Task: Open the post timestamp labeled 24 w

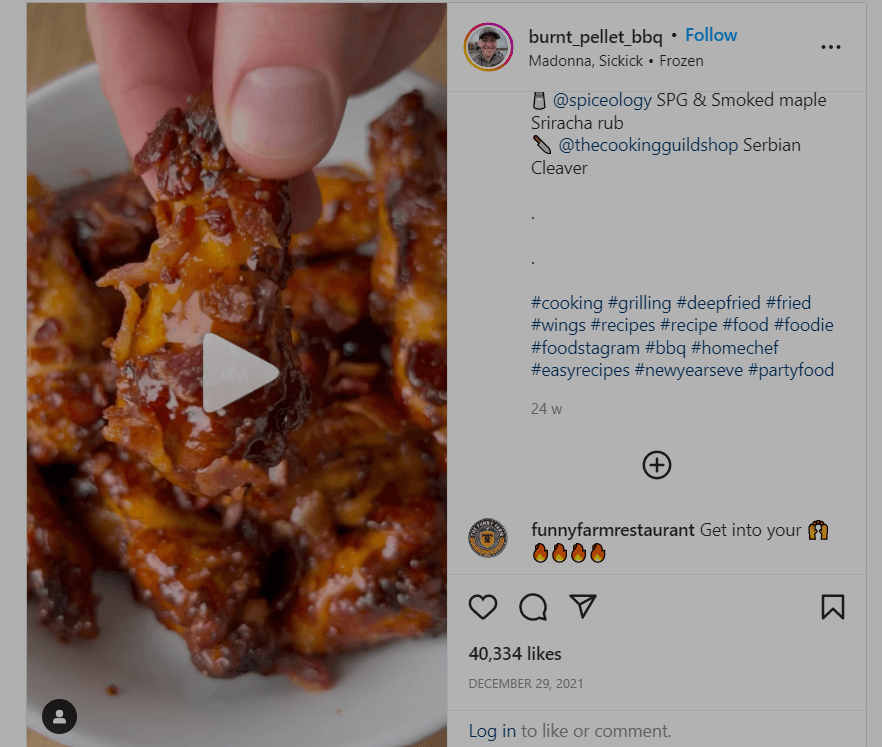Action: pyautogui.click(x=545, y=408)
